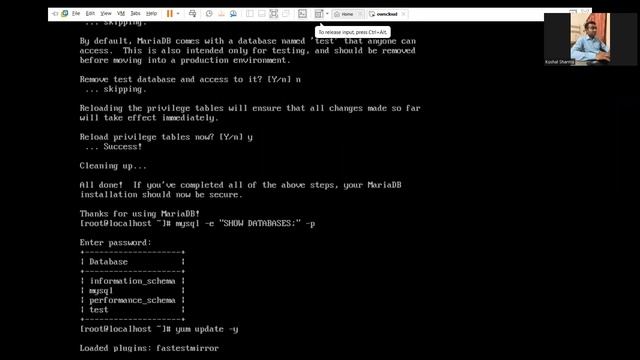640x360 pixels.
Task: Open the Tabs menu
Action: 135,13
